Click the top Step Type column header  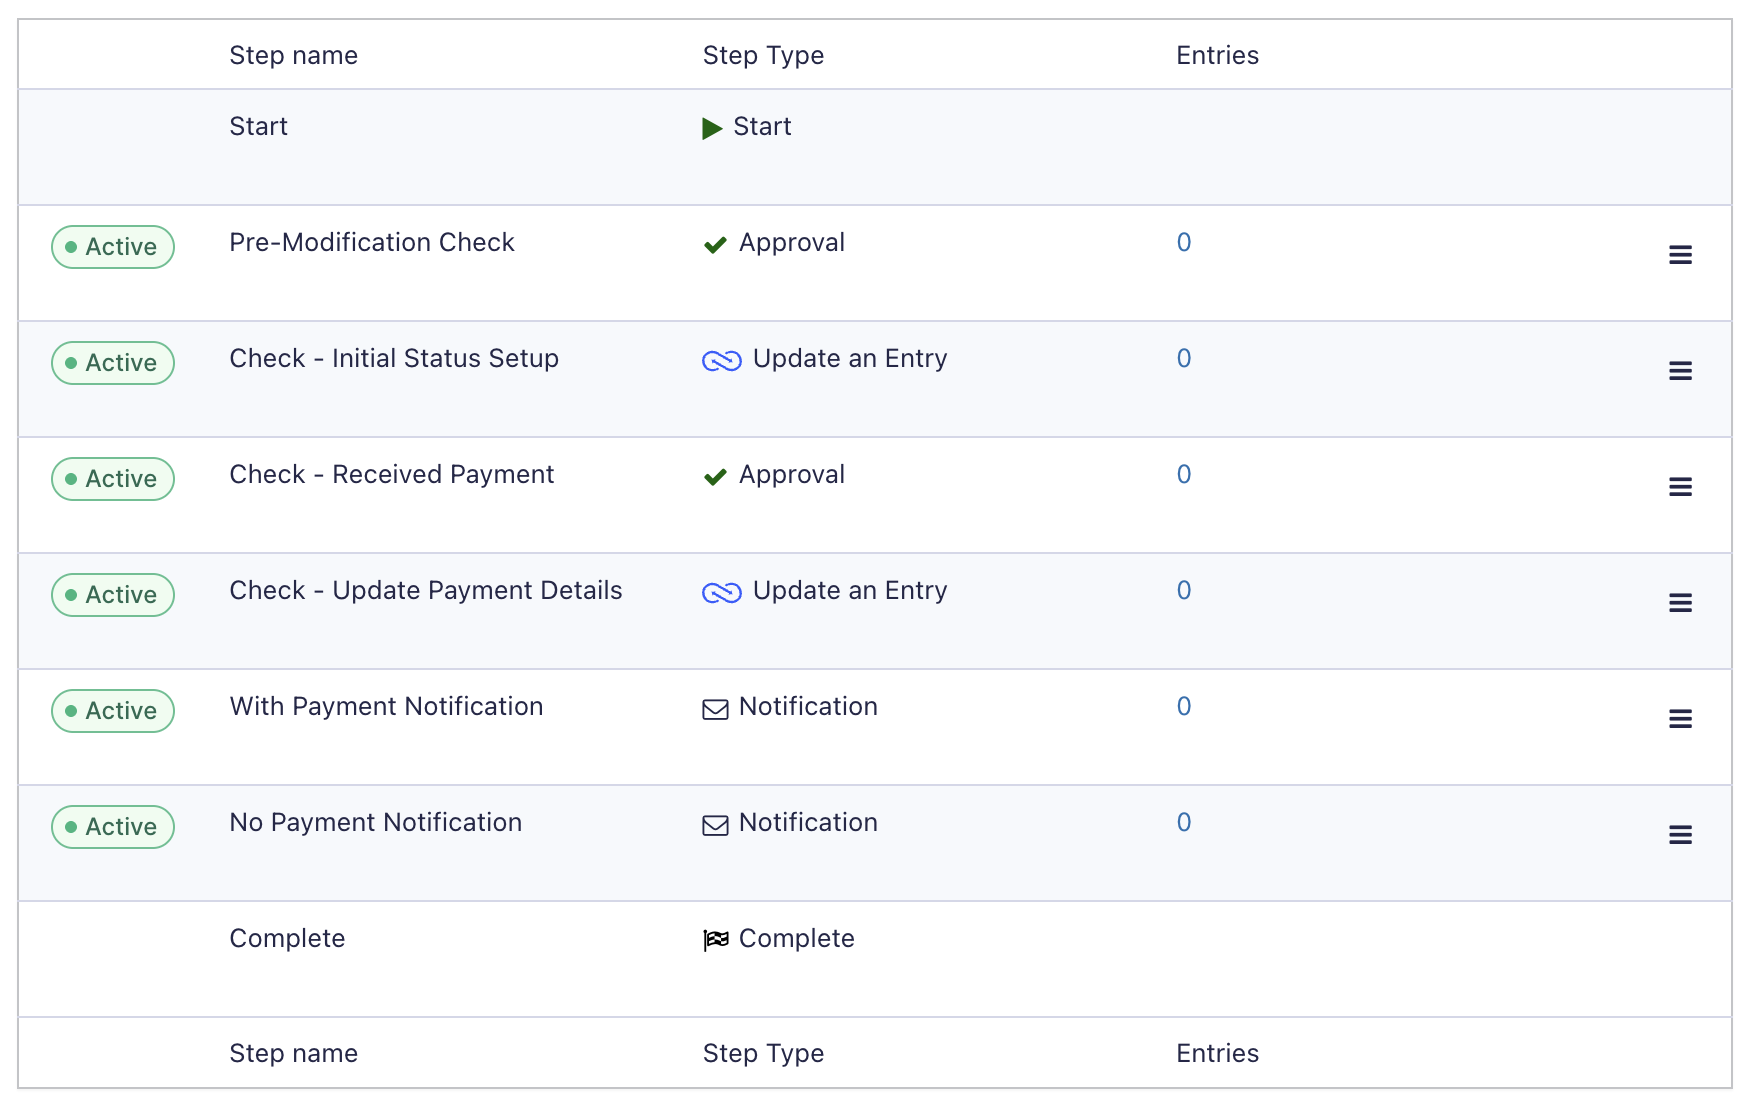click(763, 55)
